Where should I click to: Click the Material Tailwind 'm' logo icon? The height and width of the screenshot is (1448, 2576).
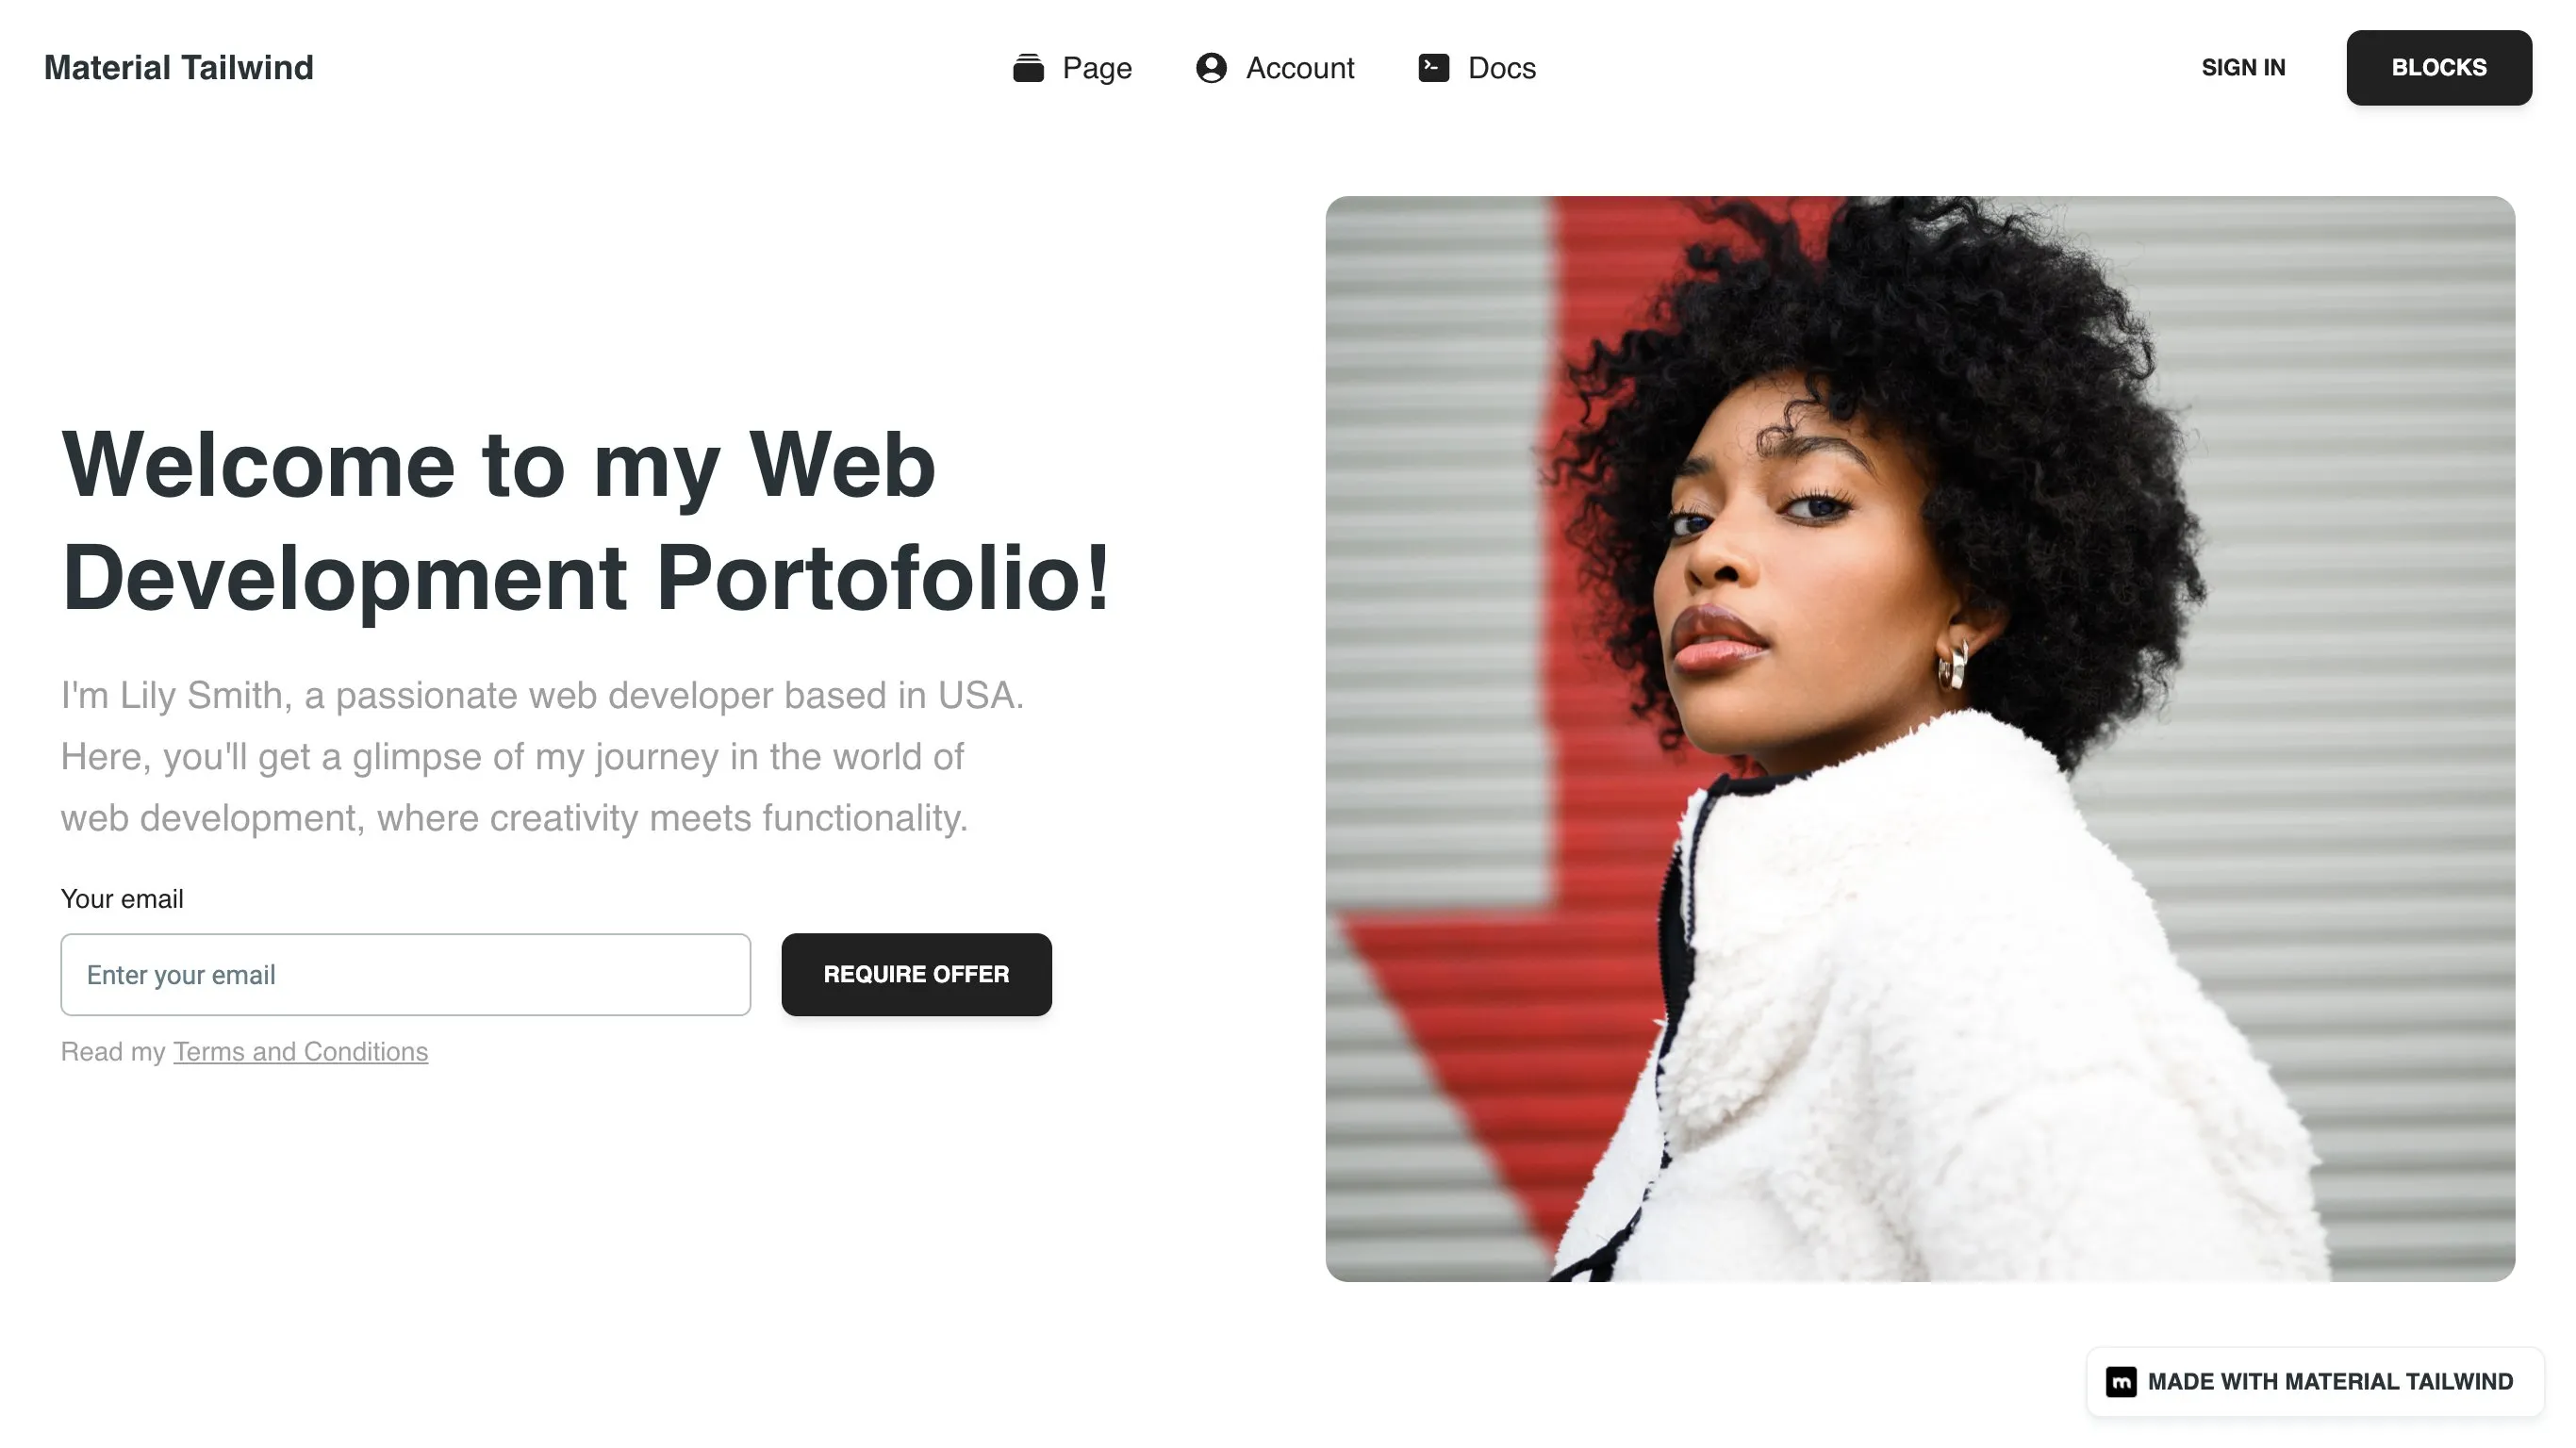pyautogui.click(x=2120, y=1381)
